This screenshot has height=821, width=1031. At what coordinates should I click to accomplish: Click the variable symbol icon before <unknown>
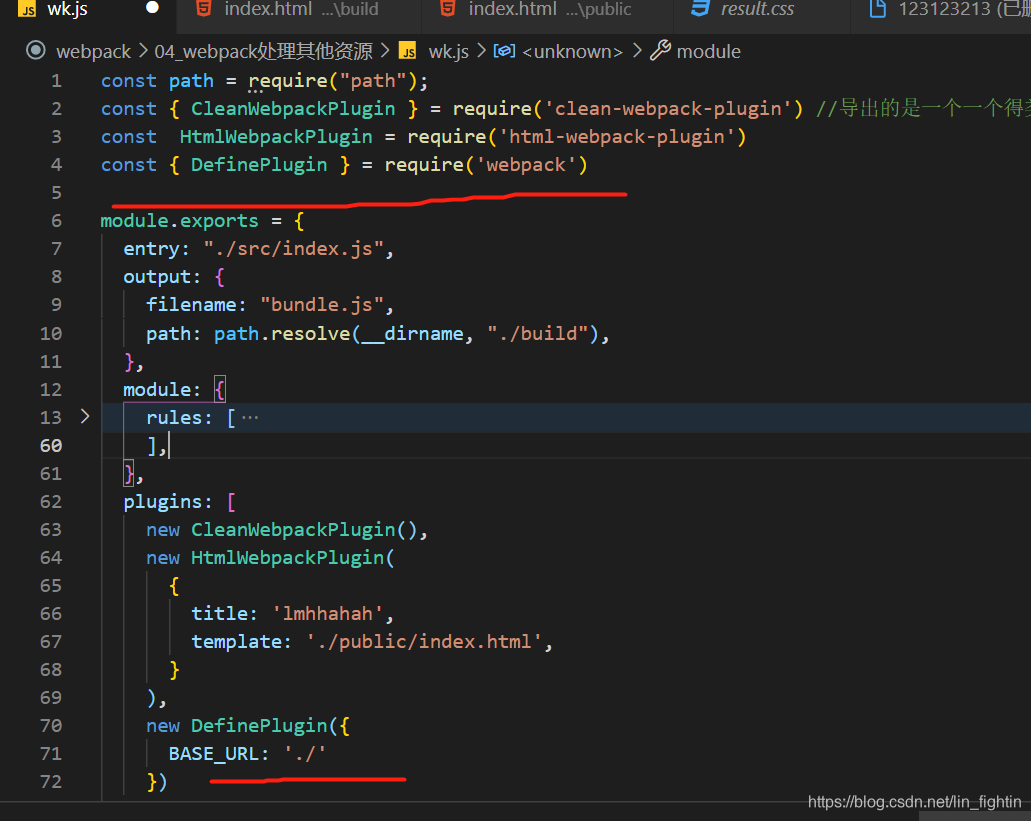(504, 51)
